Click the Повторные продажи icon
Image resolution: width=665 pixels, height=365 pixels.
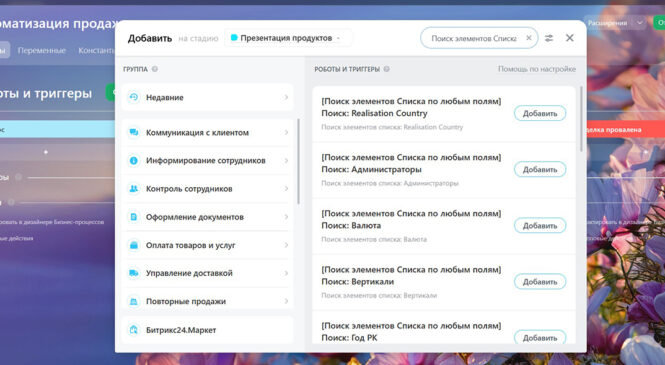tap(134, 301)
